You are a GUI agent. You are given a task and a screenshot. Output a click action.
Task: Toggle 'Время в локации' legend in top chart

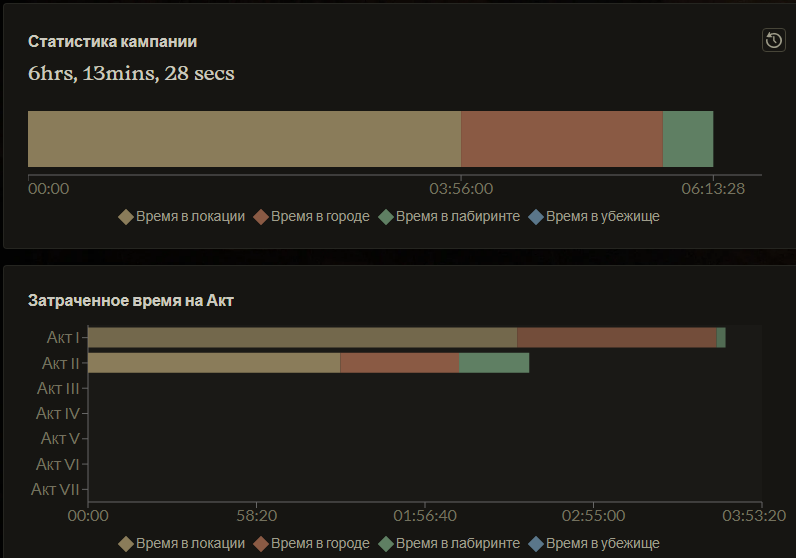(182, 217)
